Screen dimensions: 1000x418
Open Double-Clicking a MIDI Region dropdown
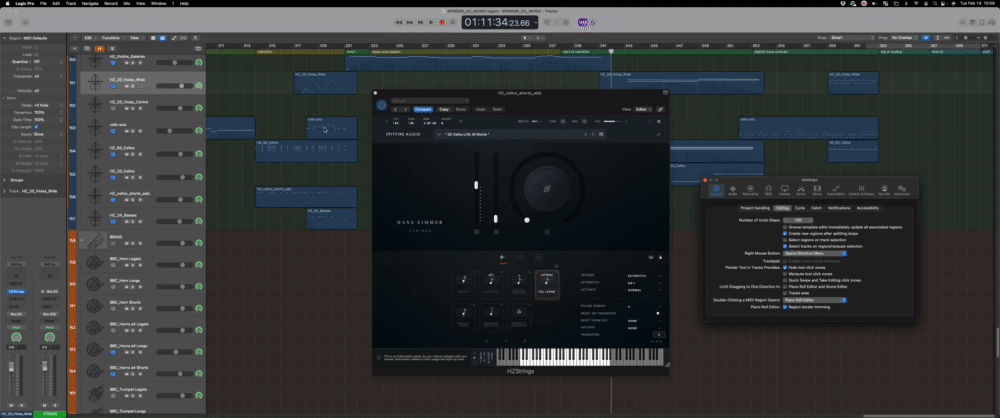[x=814, y=300]
